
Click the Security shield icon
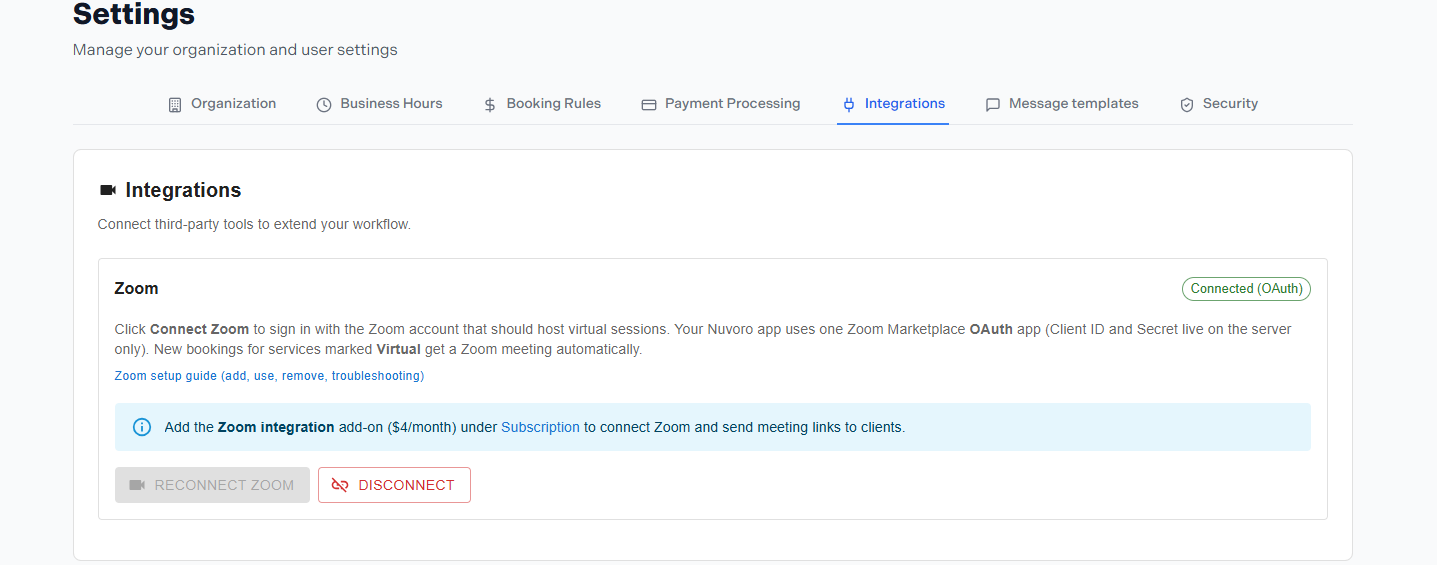tap(1187, 105)
